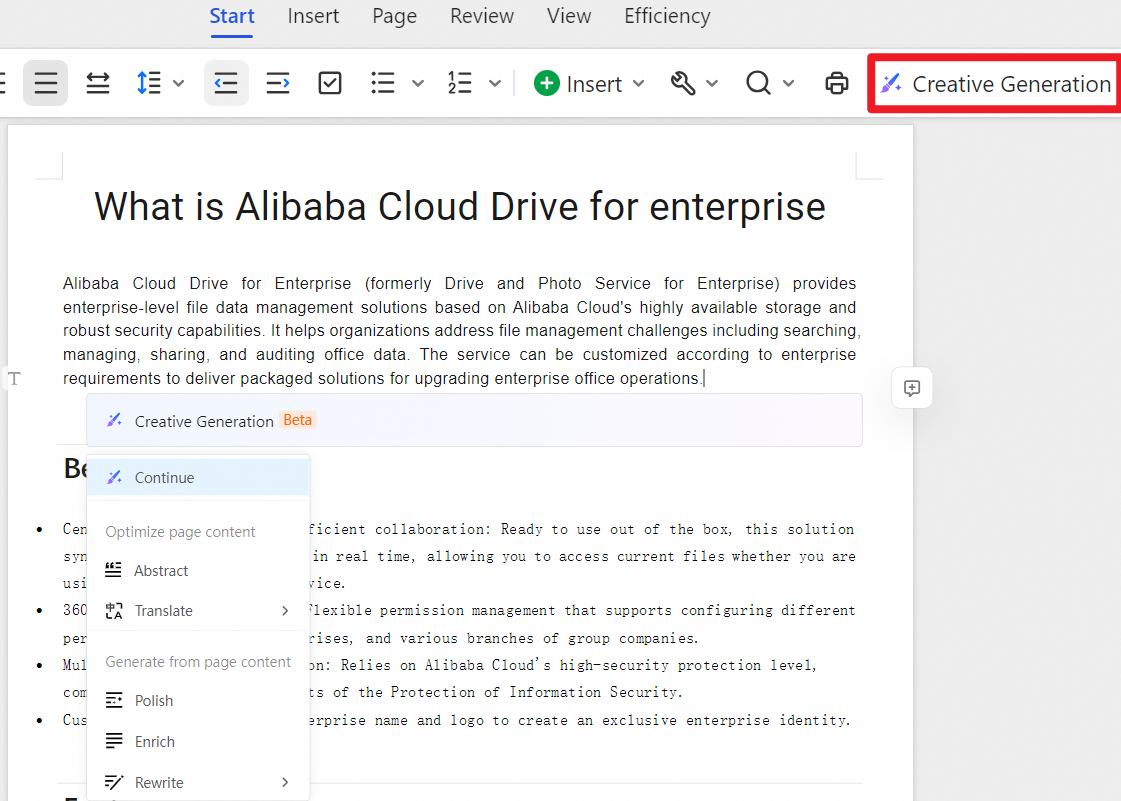Open the Efficiency tab

[667, 16]
